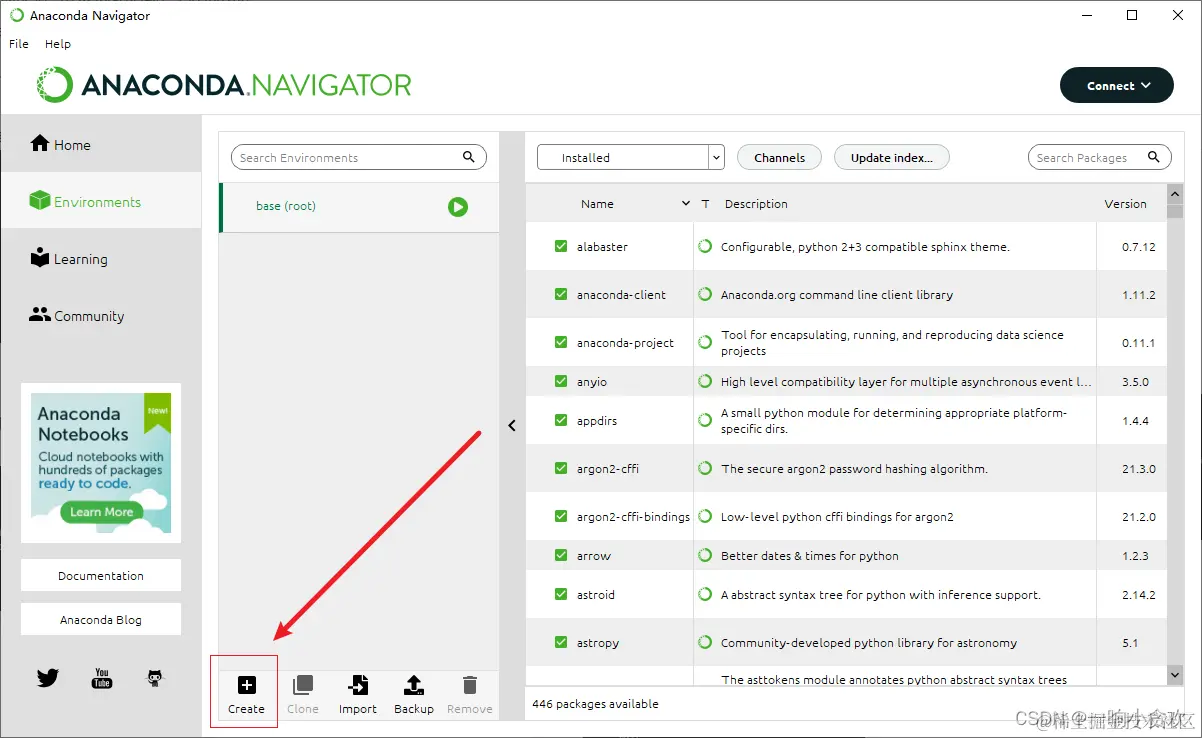This screenshot has height=738, width=1202.
Task: Click anaconda-client status circle icon
Action: tap(705, 295)
